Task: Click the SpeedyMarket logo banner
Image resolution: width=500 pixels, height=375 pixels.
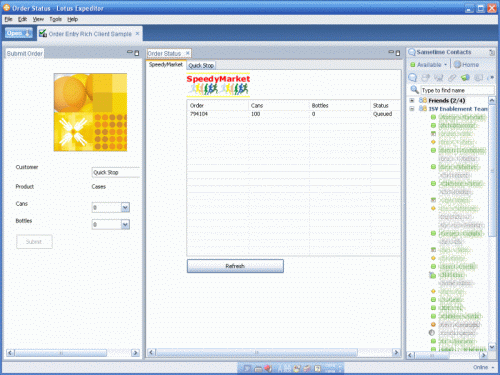Action: [218, 85]
